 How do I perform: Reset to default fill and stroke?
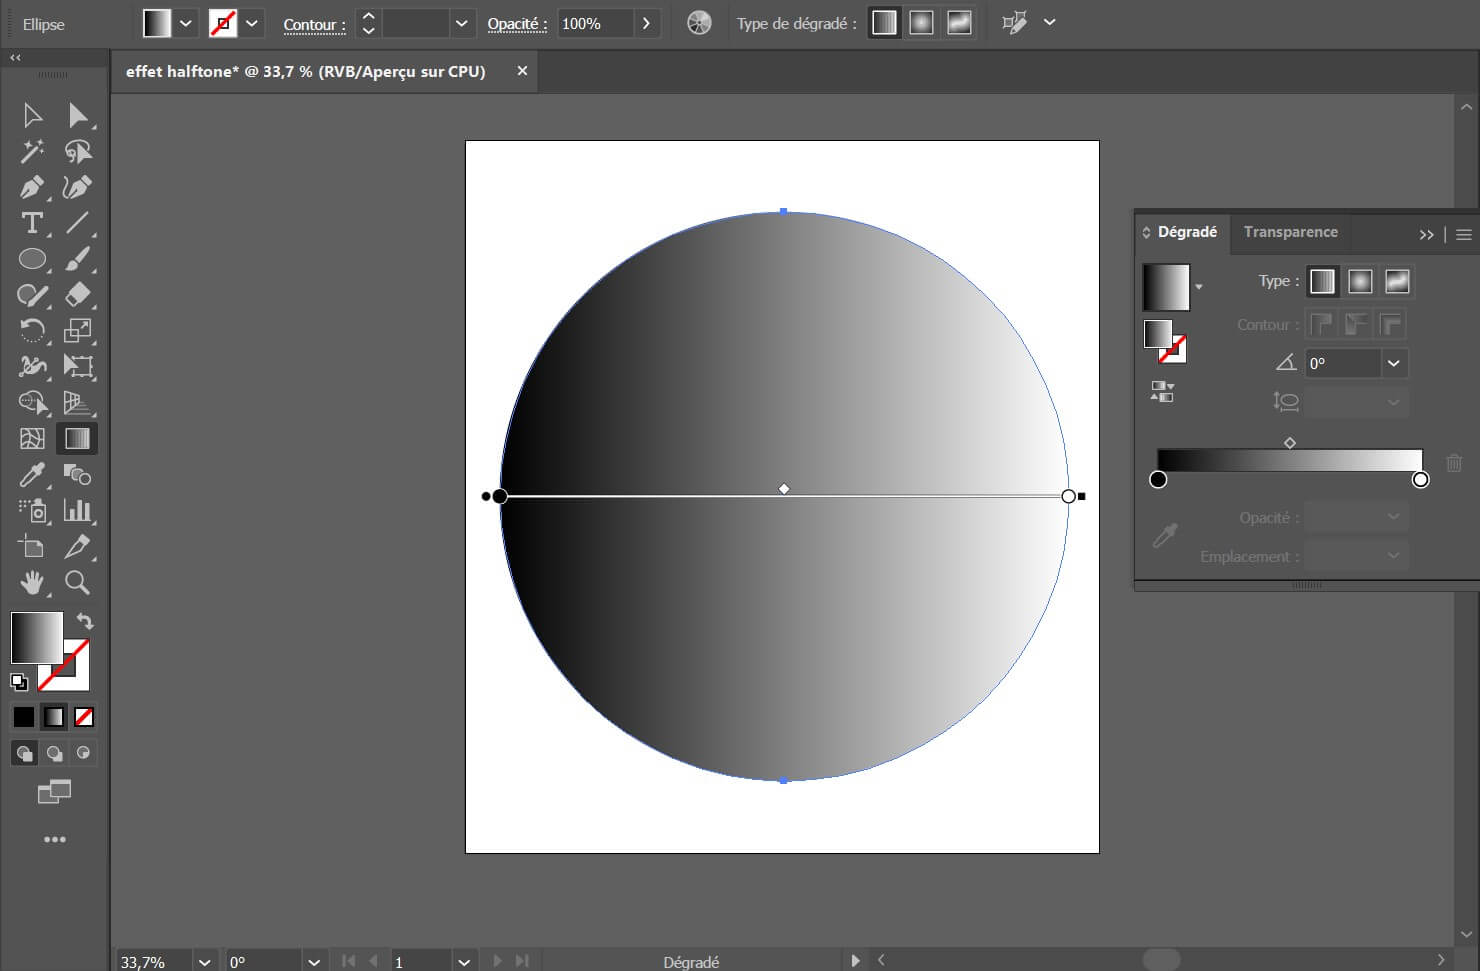click(19, 683)
